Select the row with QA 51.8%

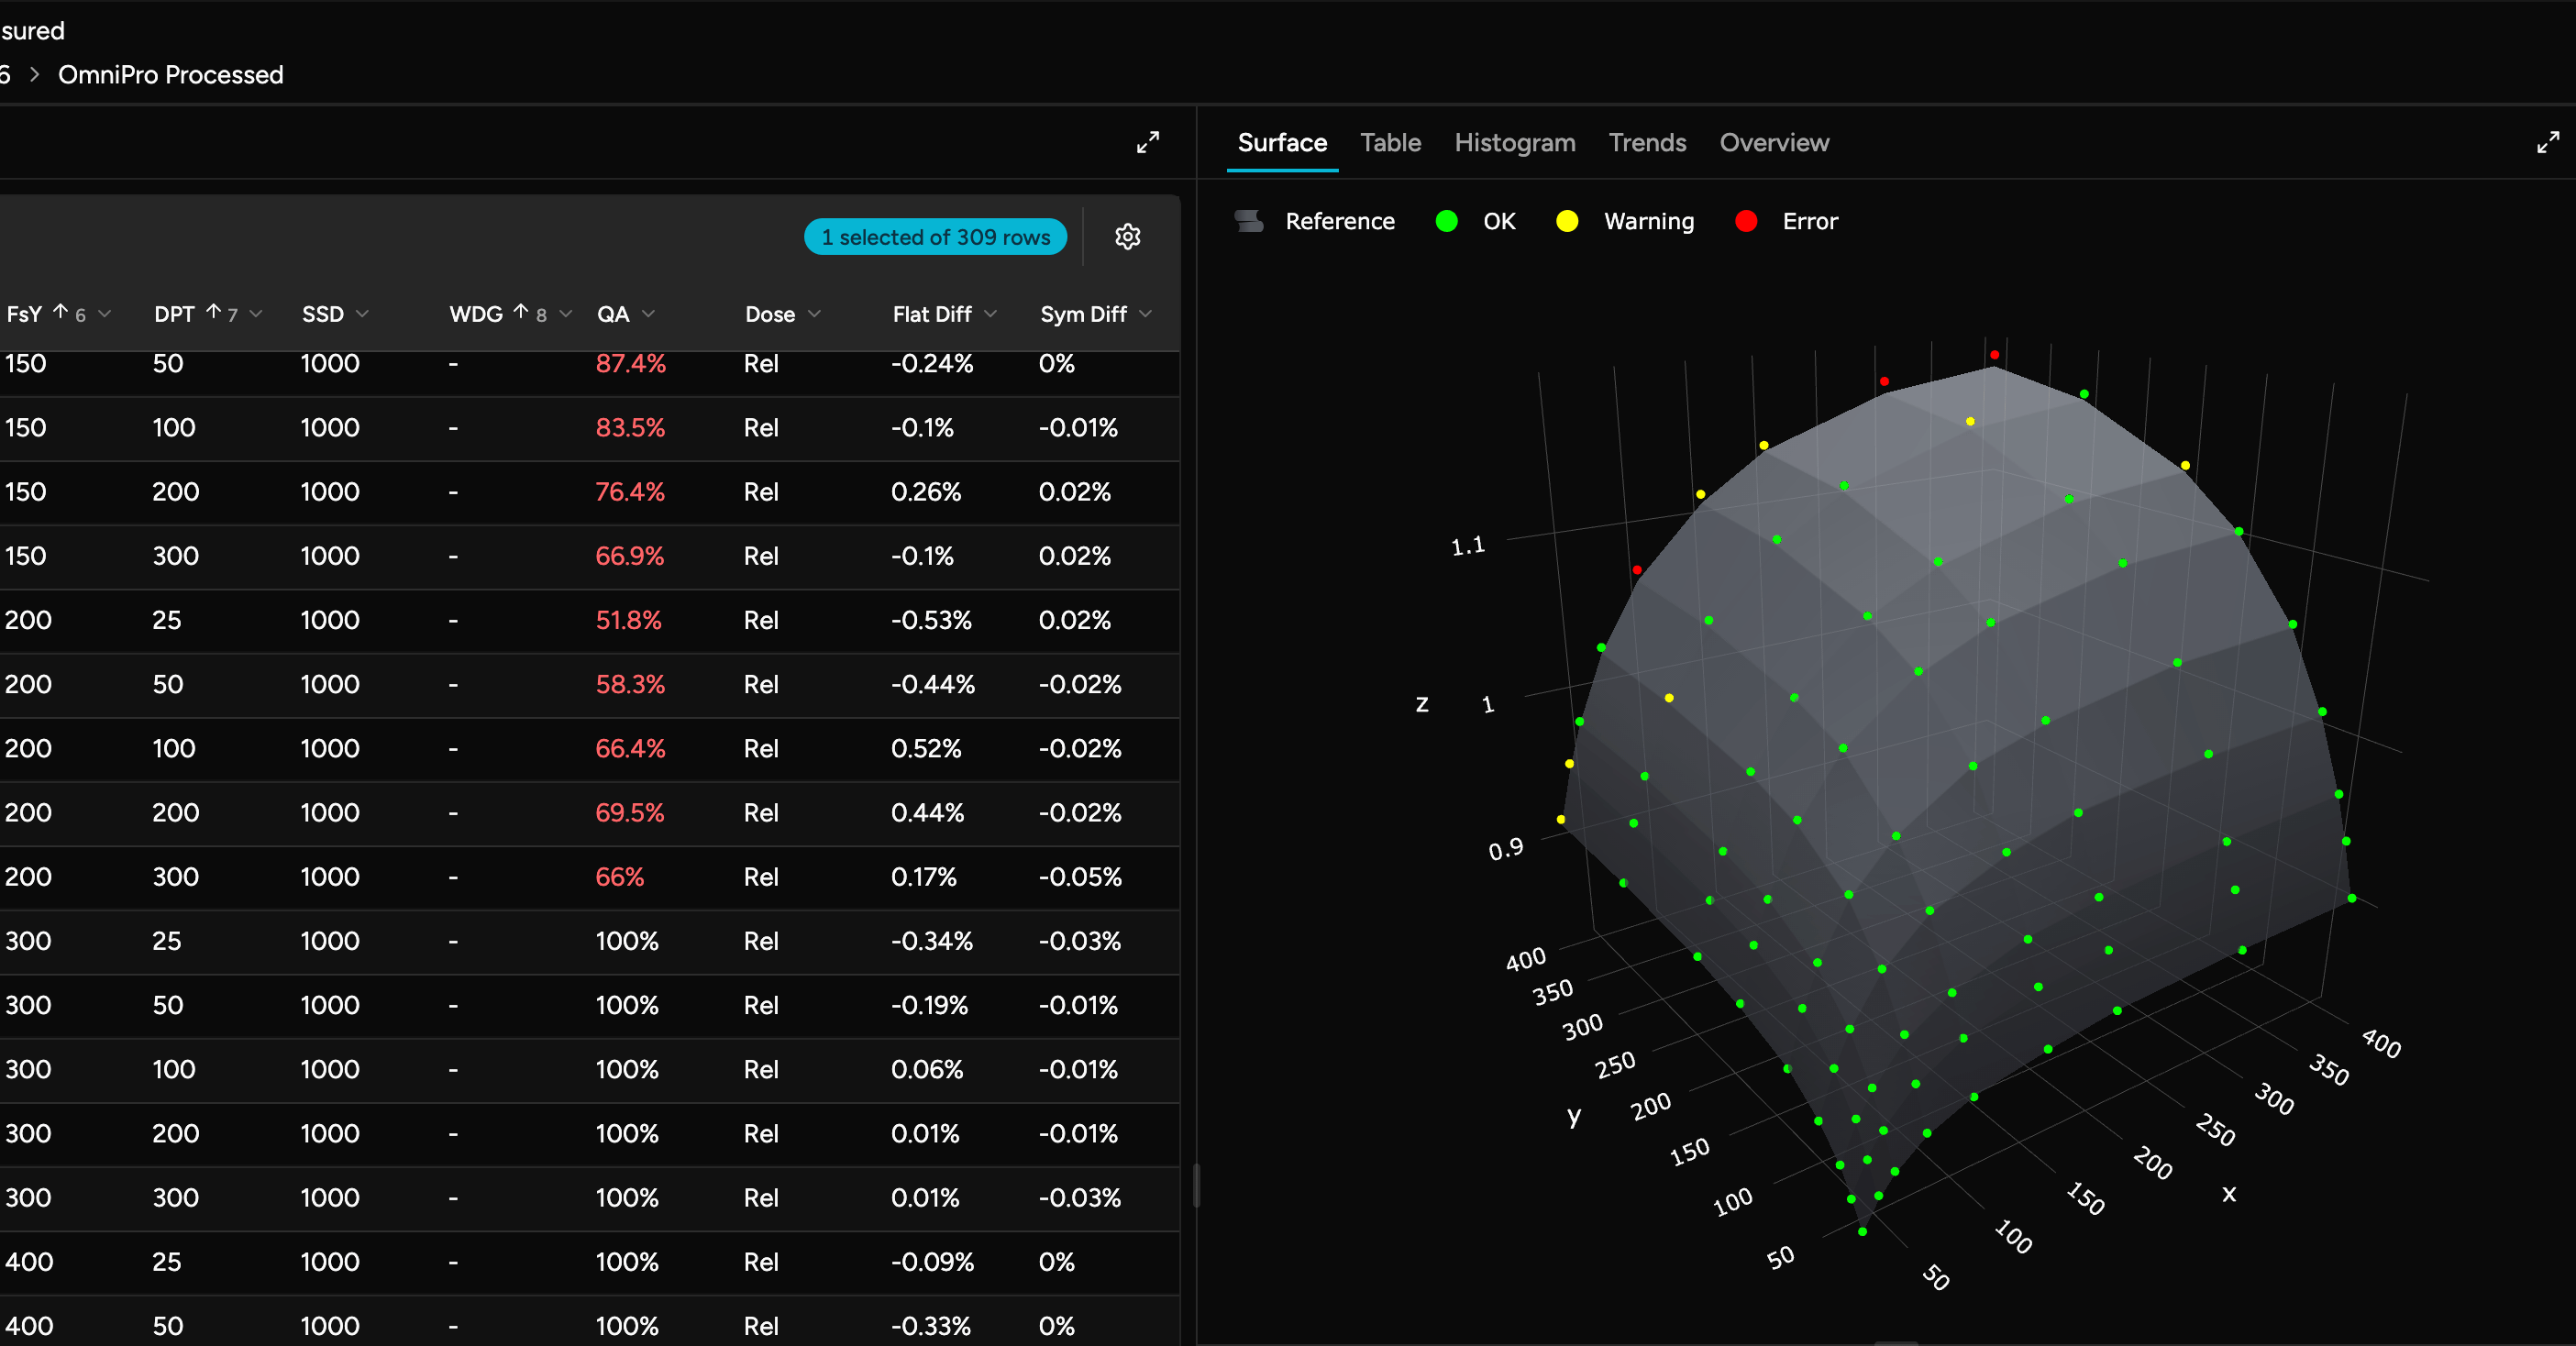[x=628, y=620]
